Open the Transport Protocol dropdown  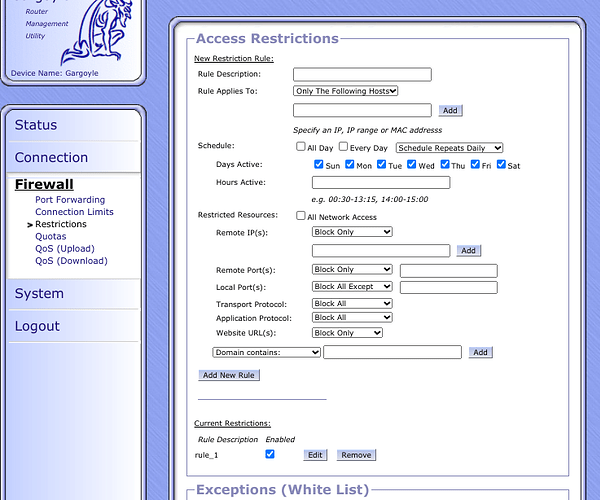coord(352,304)
